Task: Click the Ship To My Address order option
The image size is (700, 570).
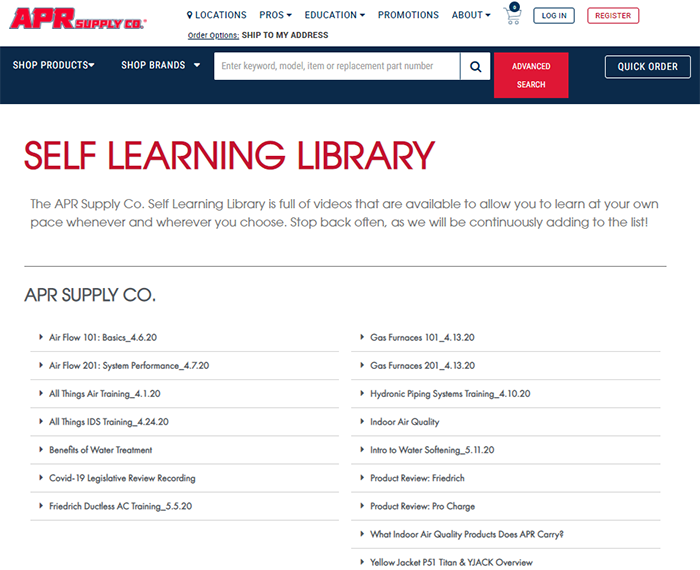Action: tap(285, 35)
